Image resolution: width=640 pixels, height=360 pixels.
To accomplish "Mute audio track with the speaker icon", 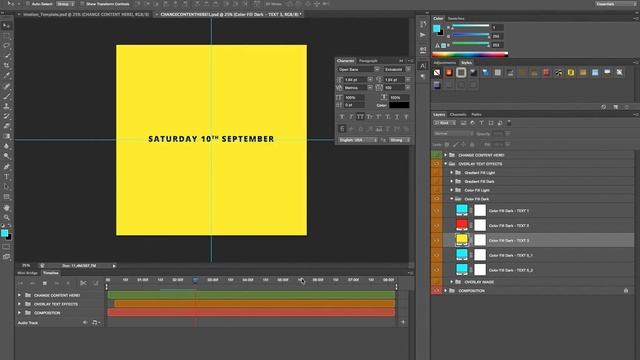I will (x=85, y=322).
